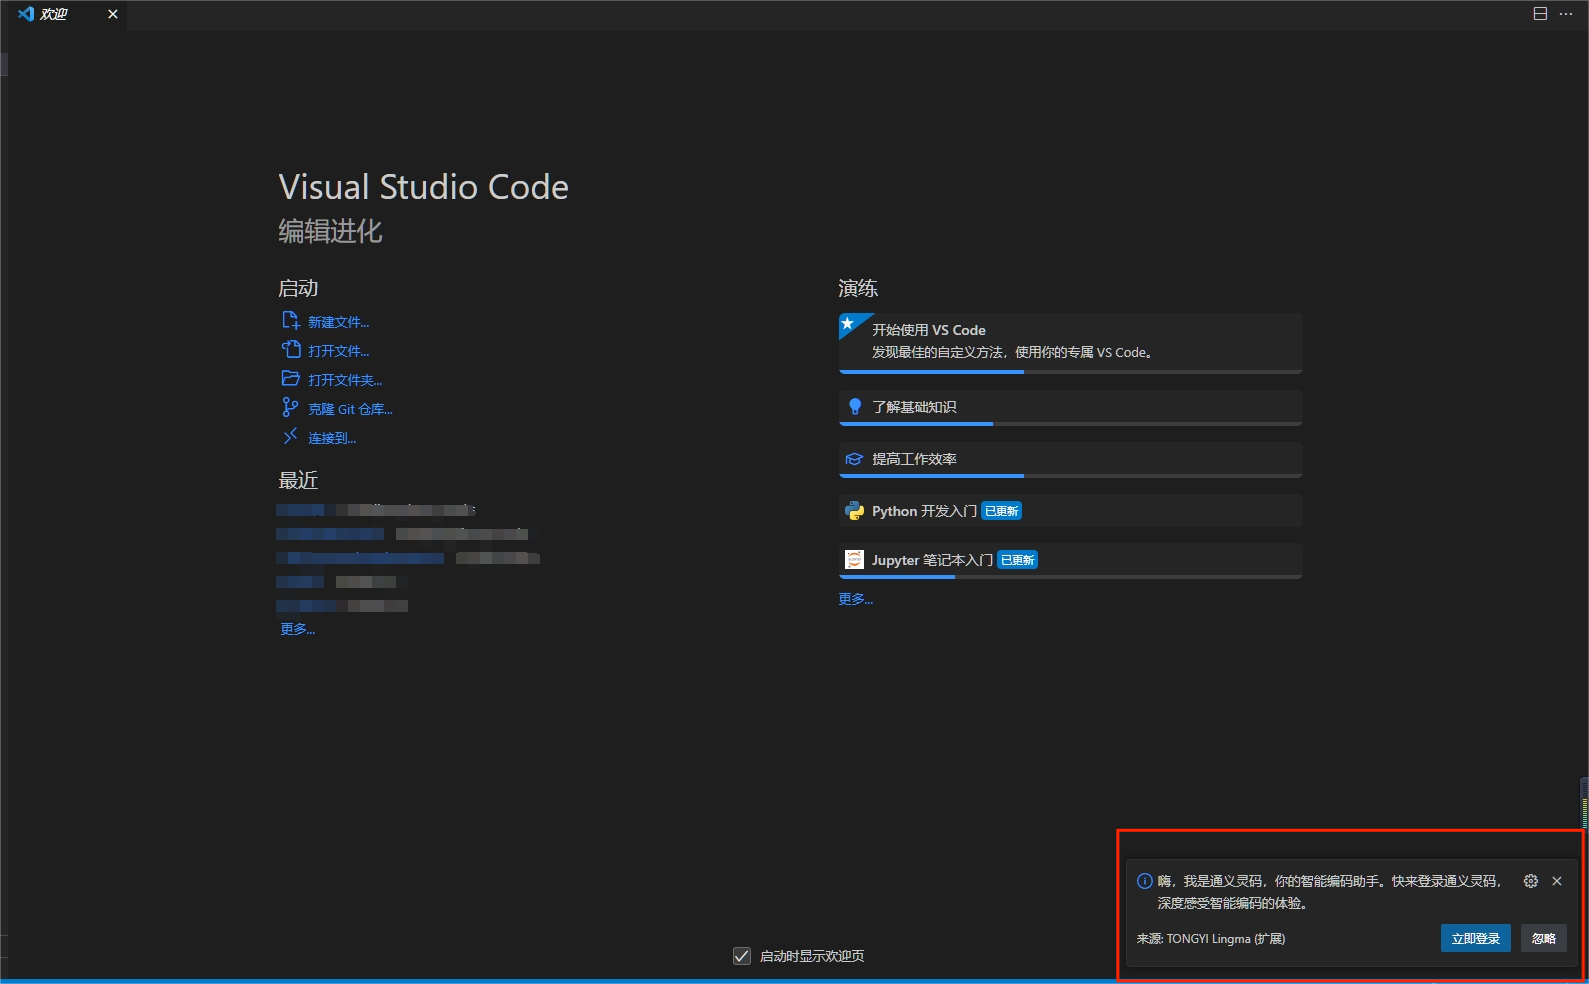Viewport: 1589px width, 984px height.
Task: Toggle the 启动时显示欢迎页 checkbox
Action: pos(742,956)
